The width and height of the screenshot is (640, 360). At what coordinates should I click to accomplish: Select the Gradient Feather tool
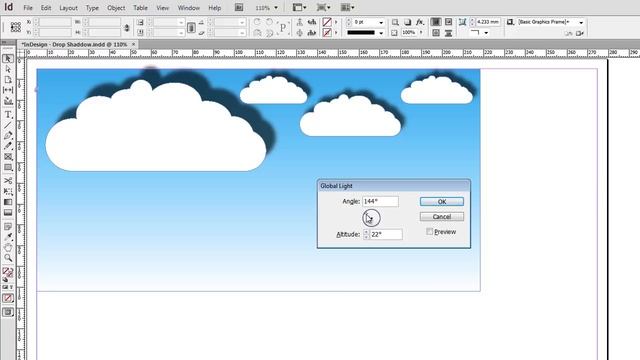[8, 213]
